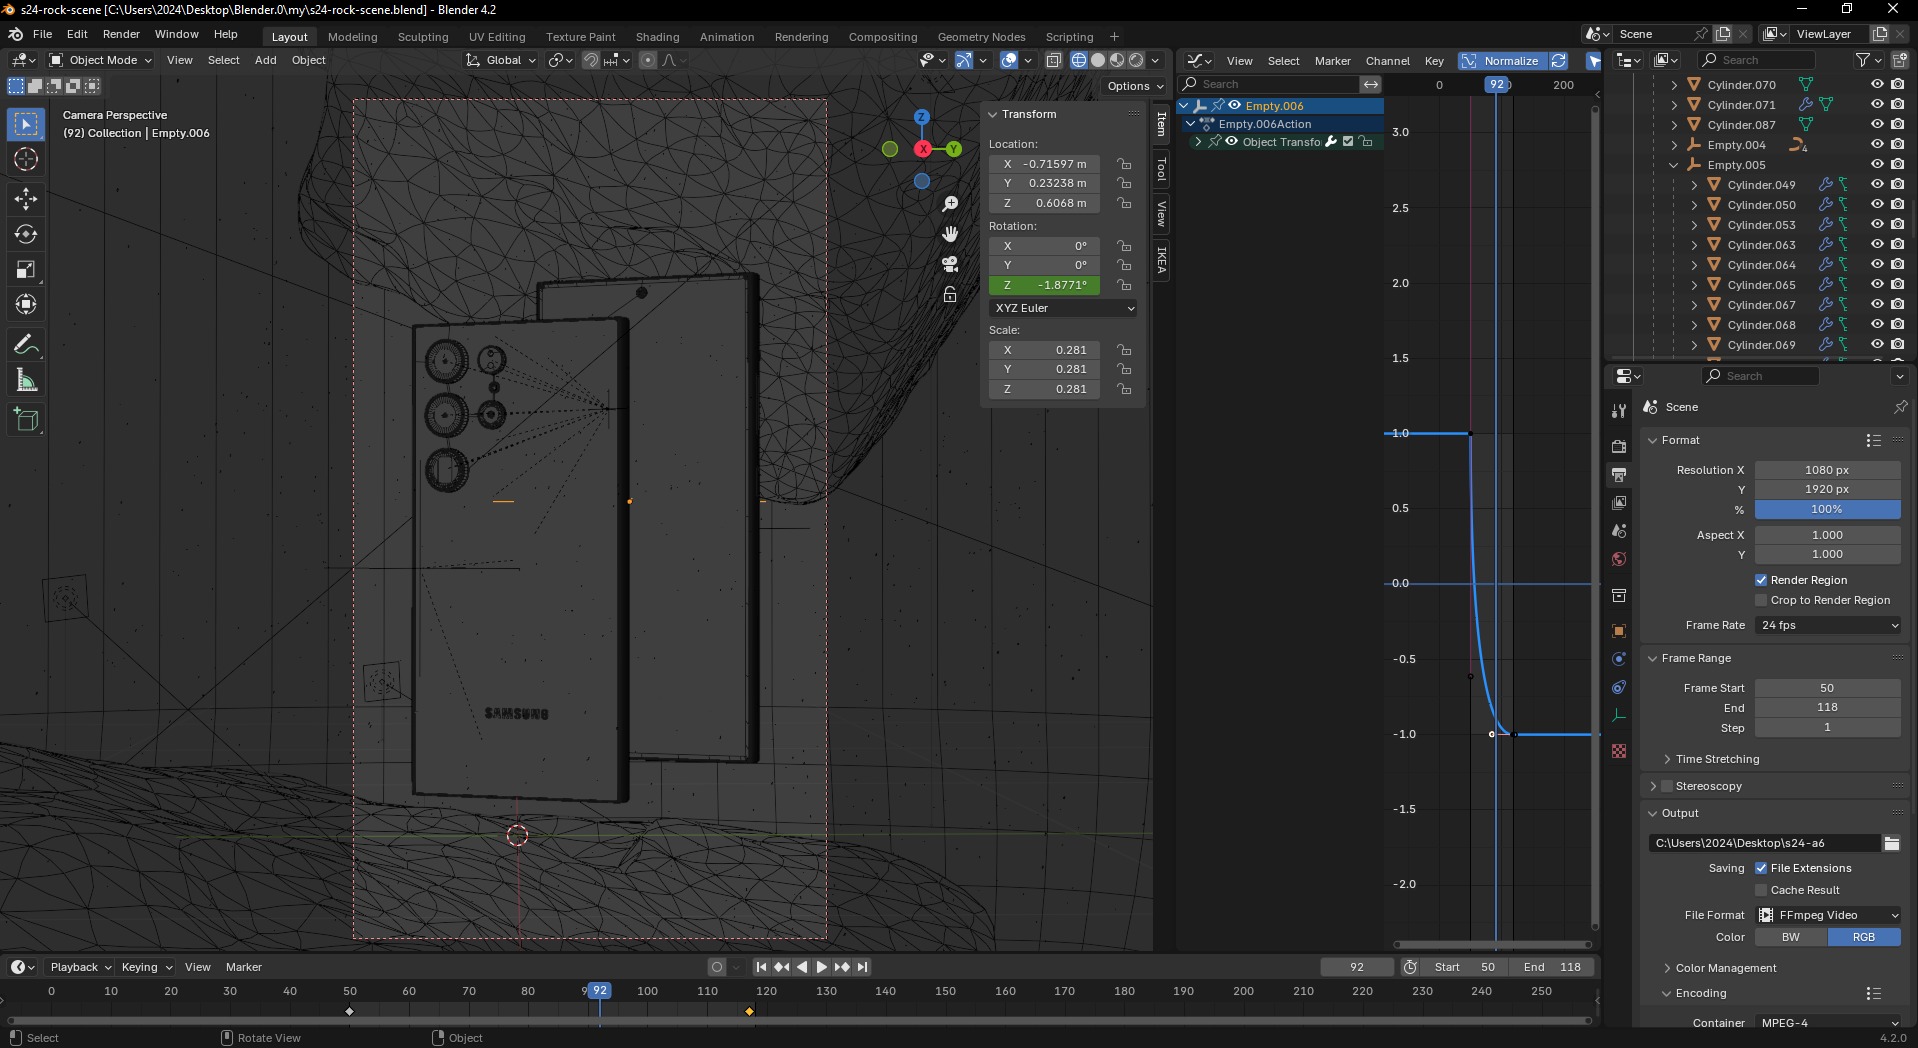
Task: Jump to first frame
Action: (x=761, y=967)
